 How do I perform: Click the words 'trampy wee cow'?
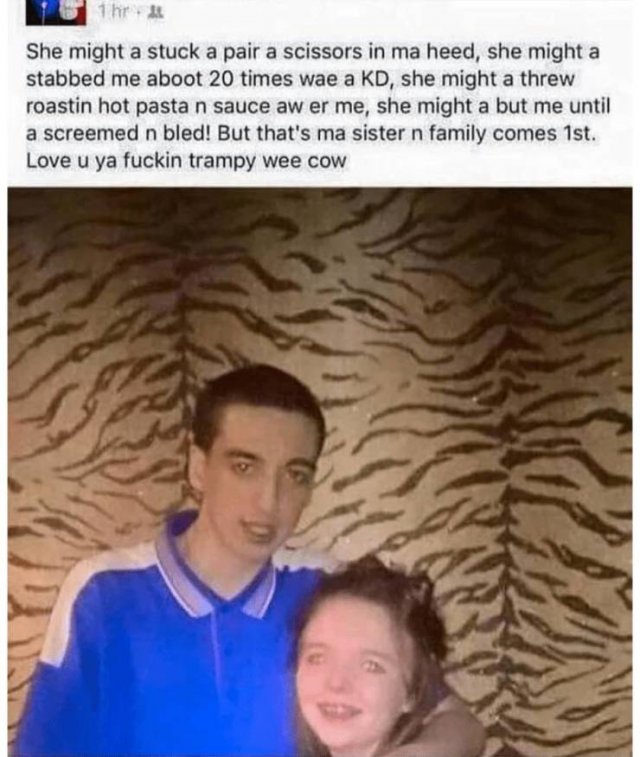tap(267, 161)
